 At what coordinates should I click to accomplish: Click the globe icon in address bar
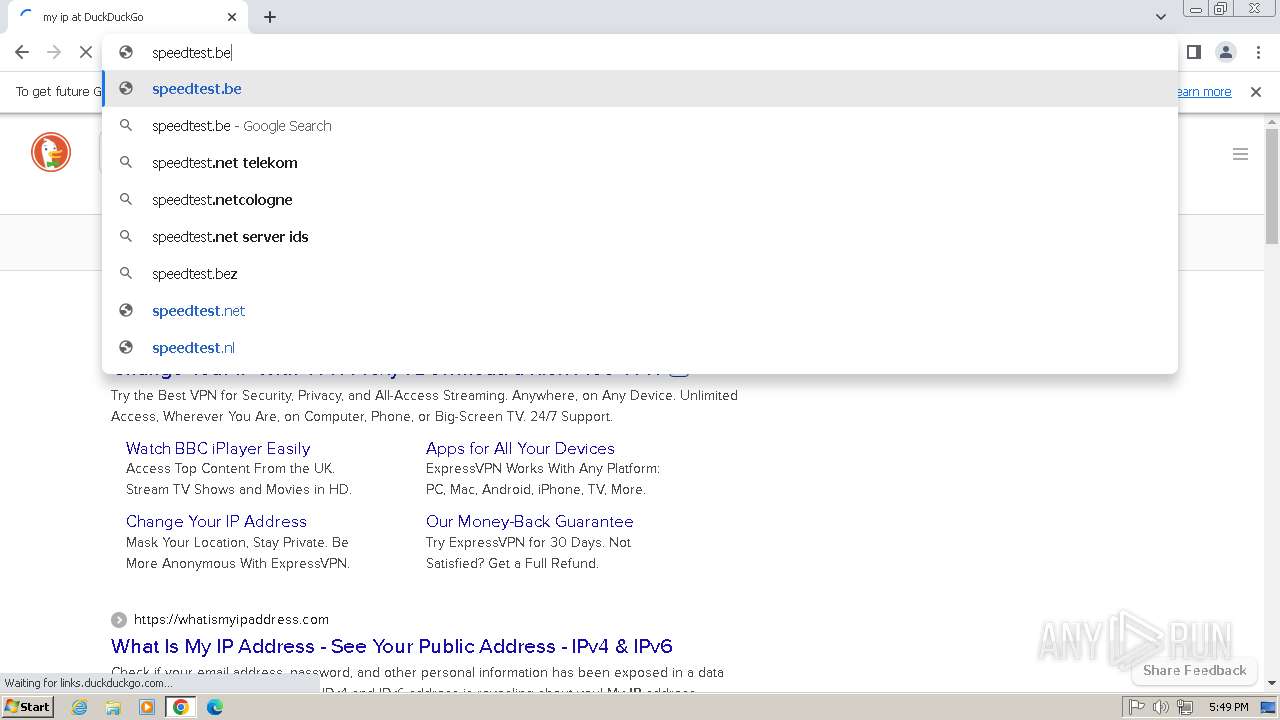[x=126, y=52]
